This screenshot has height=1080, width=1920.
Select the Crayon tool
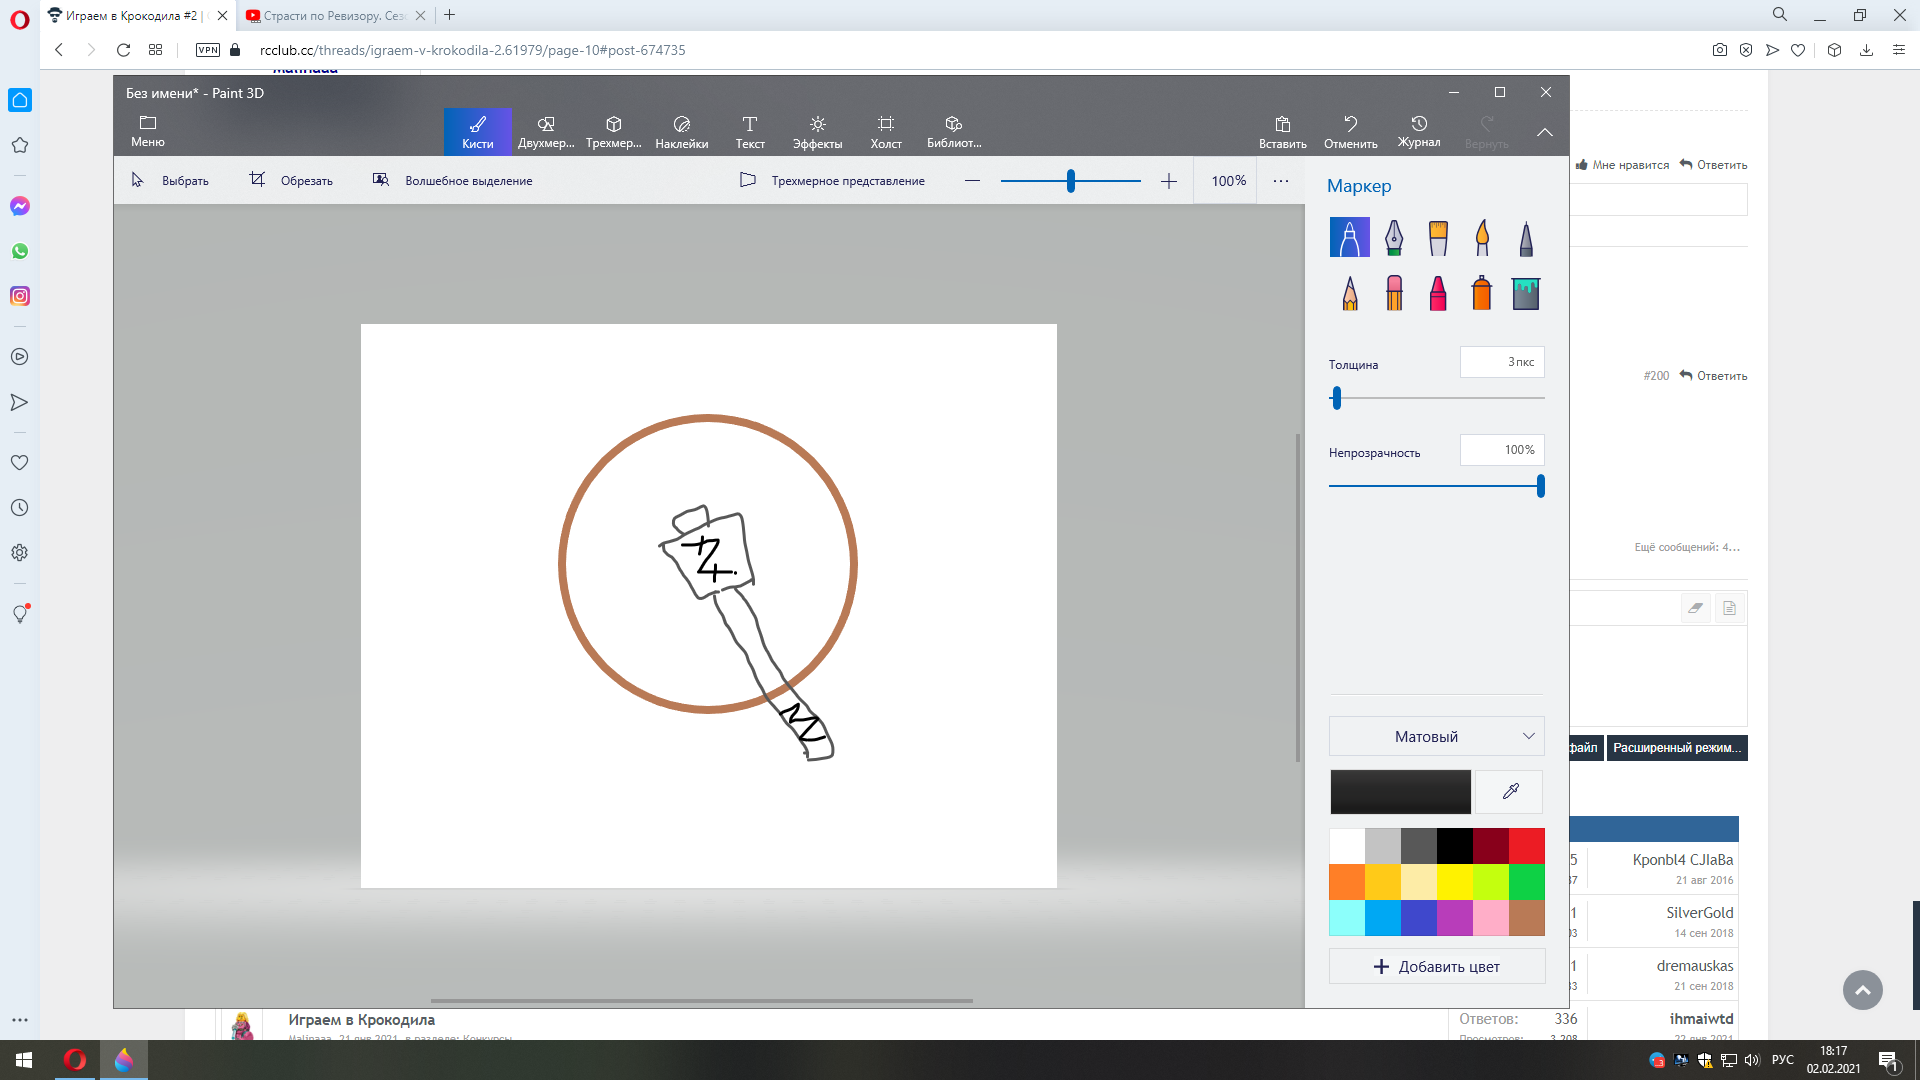pyautogui.click(x=1438, y=293)
